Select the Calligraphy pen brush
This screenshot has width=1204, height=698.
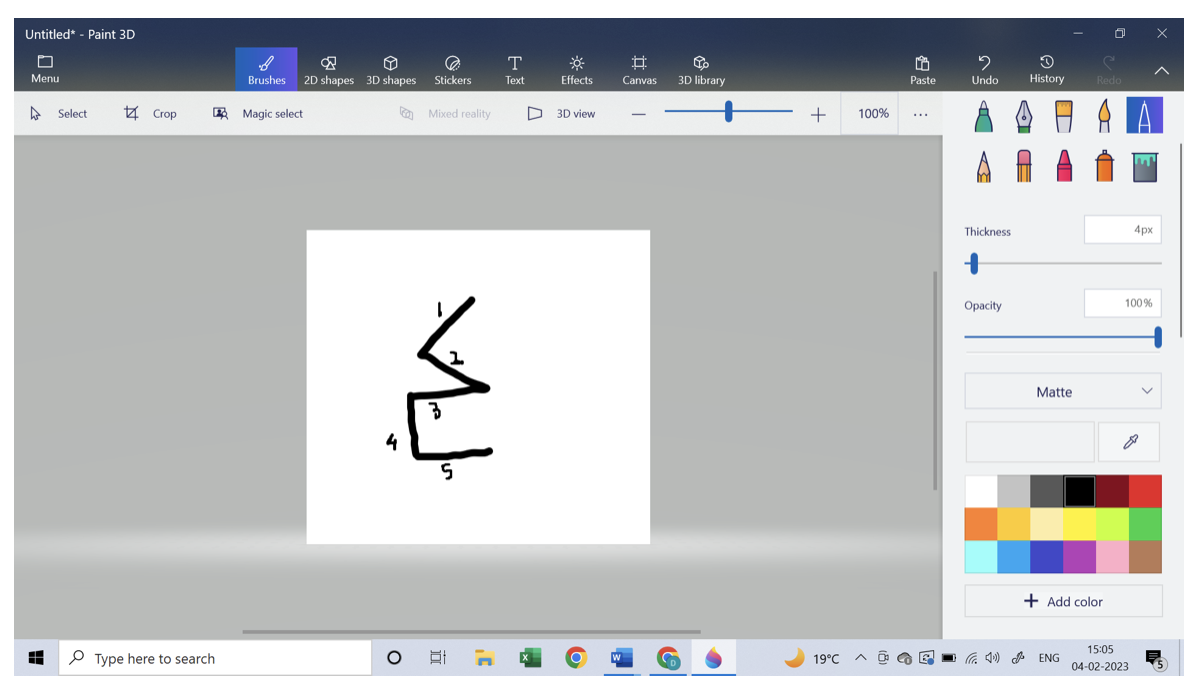tap(1024, 116)
